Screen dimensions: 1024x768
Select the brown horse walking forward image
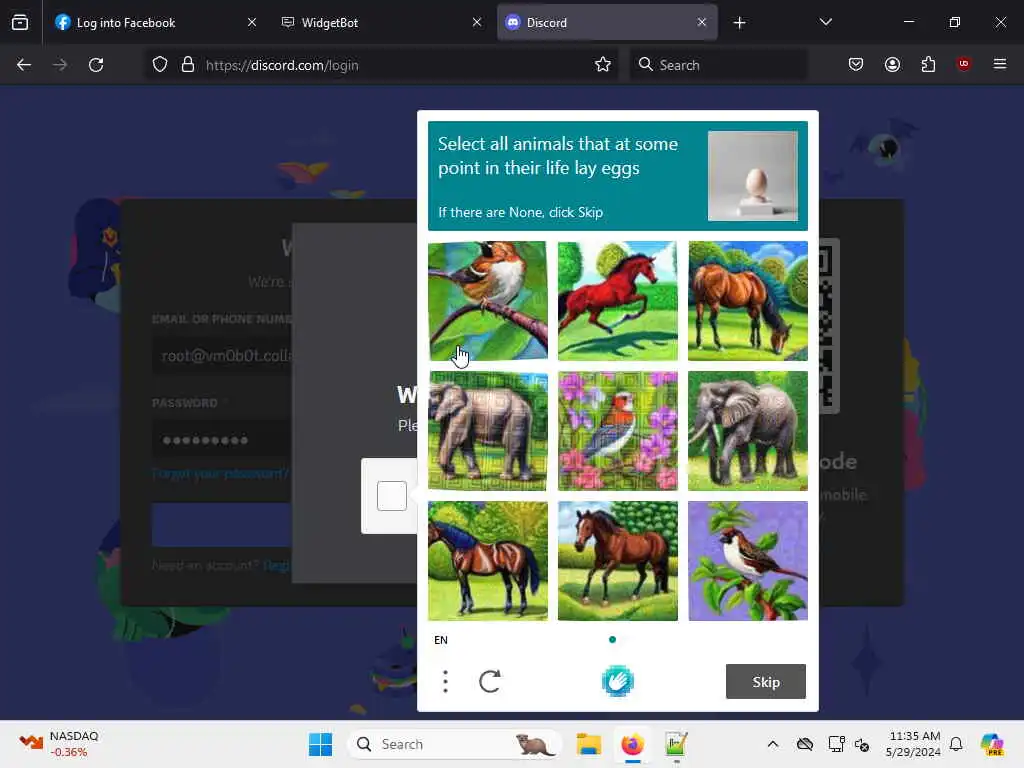point(617,560)
